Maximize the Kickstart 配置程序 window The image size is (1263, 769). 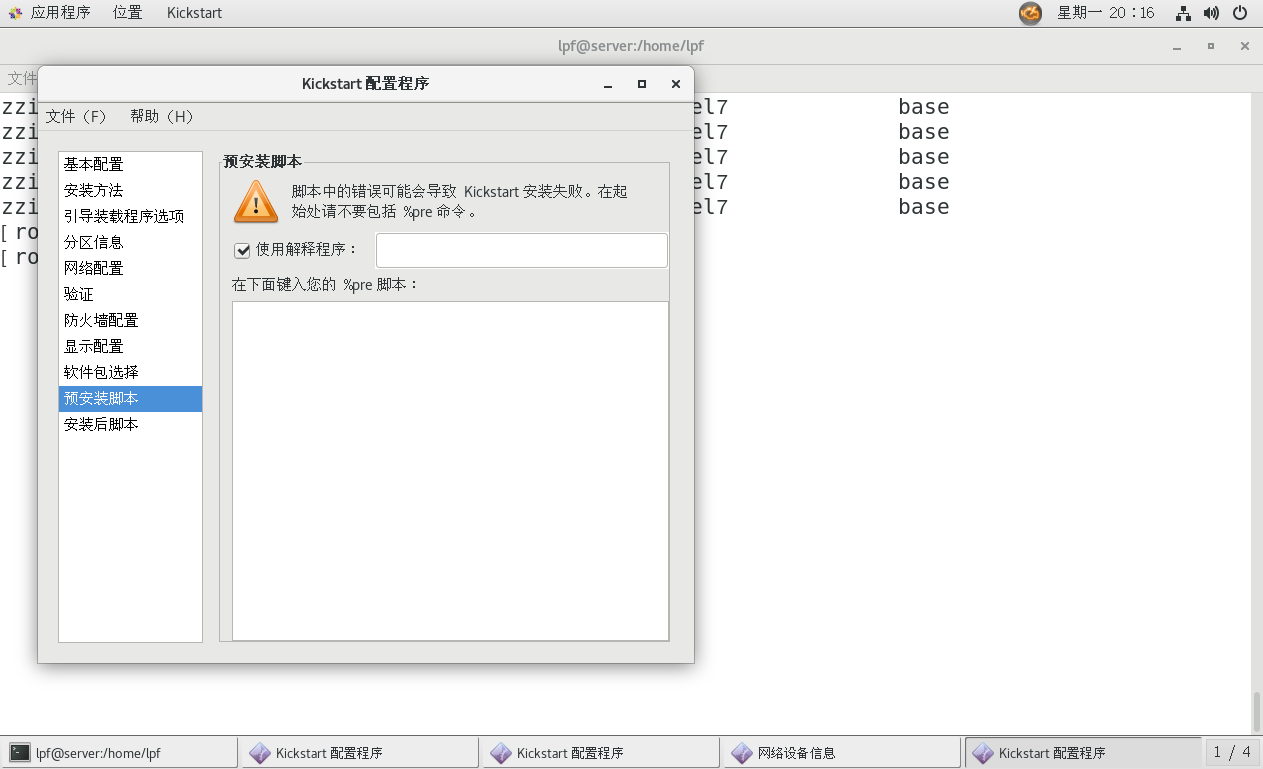[642, 84]
